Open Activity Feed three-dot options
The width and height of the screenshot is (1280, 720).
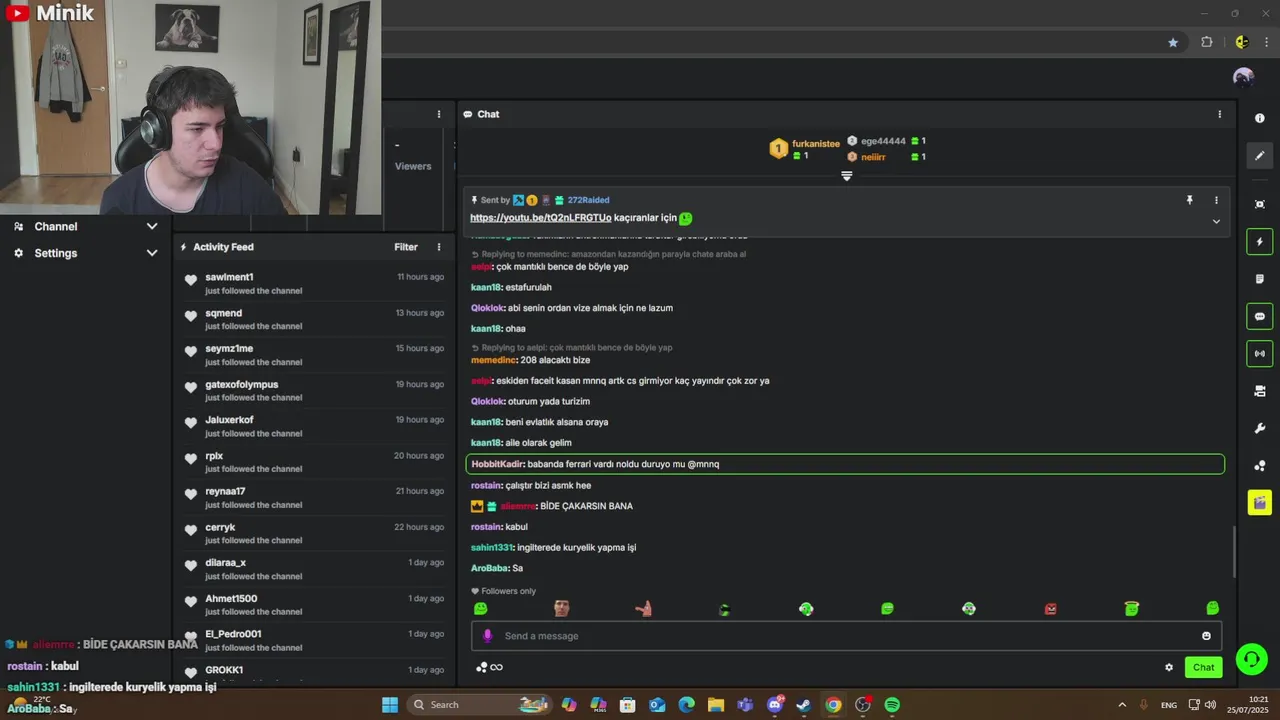pyautogui.click(x=438, y=247)
